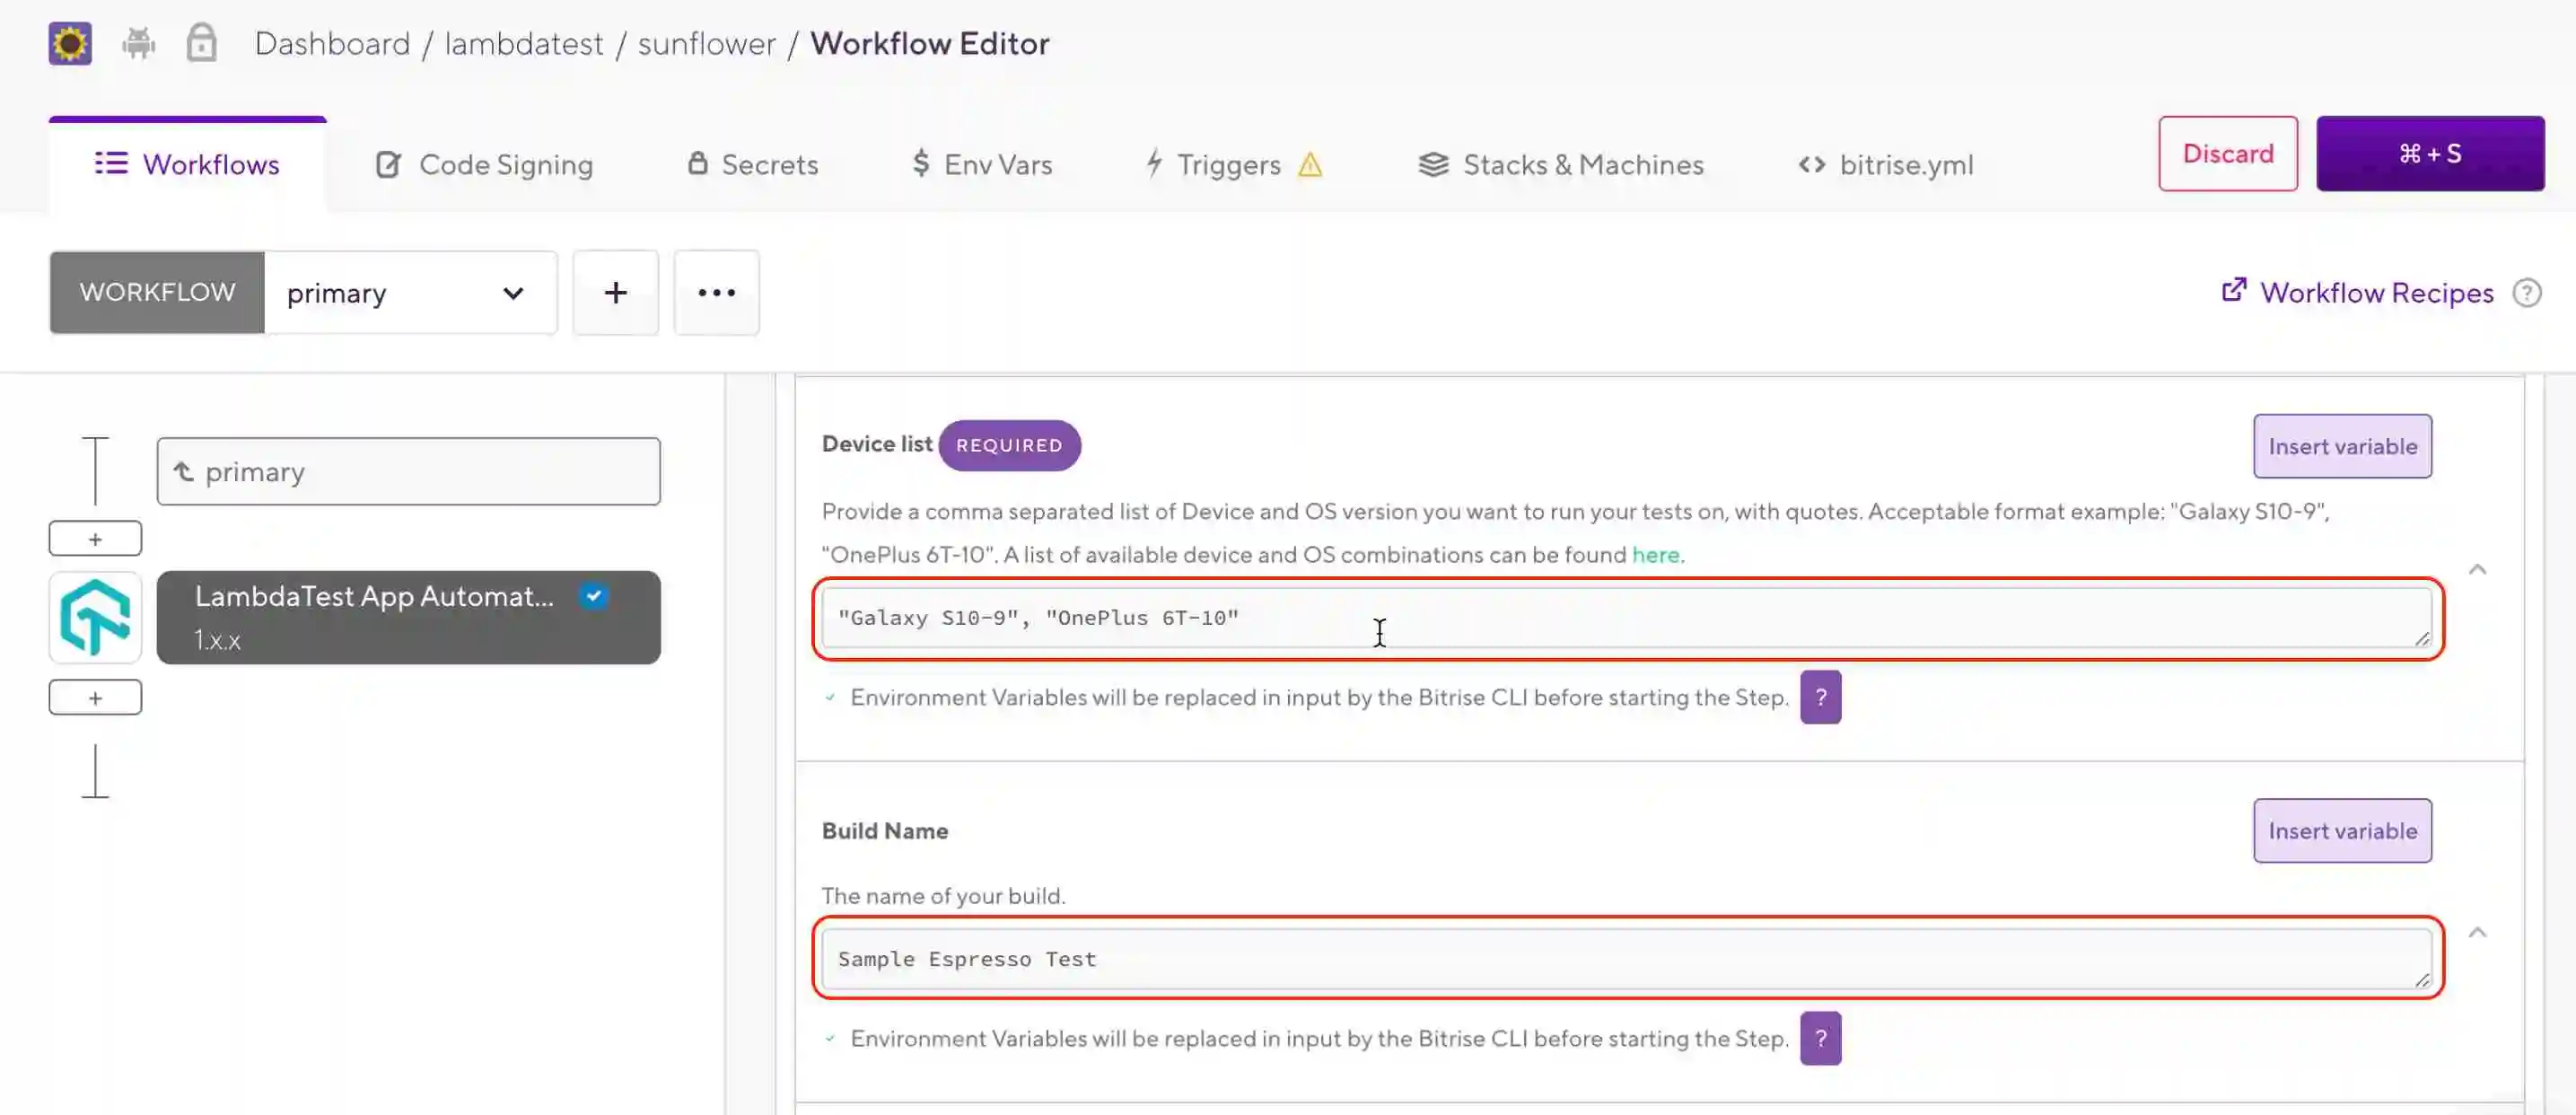Screen dimensions: 2576x1115
Task: Open the workflow three-dots menu
Action: [x=716, y=293]
